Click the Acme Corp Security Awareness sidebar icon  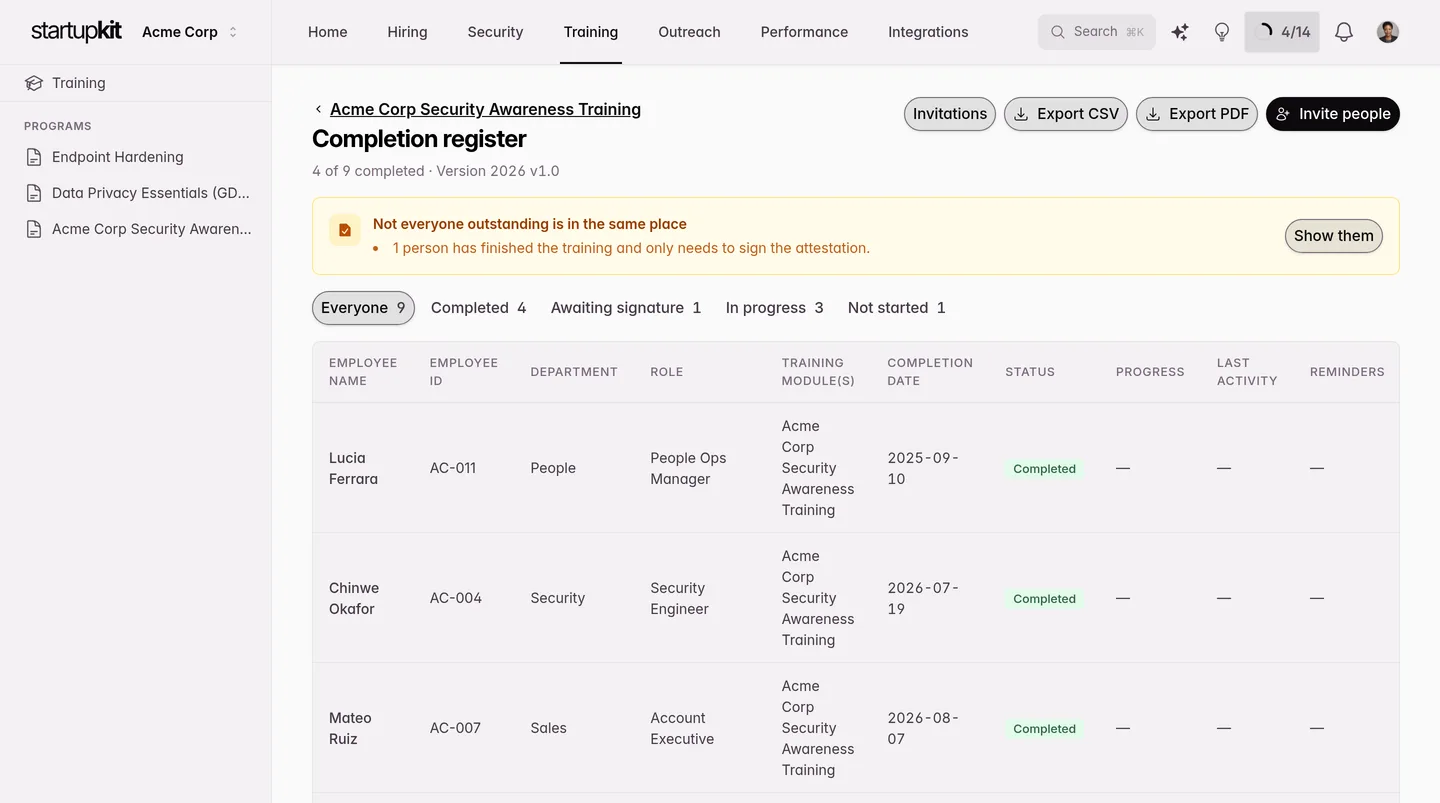(34, 229)
